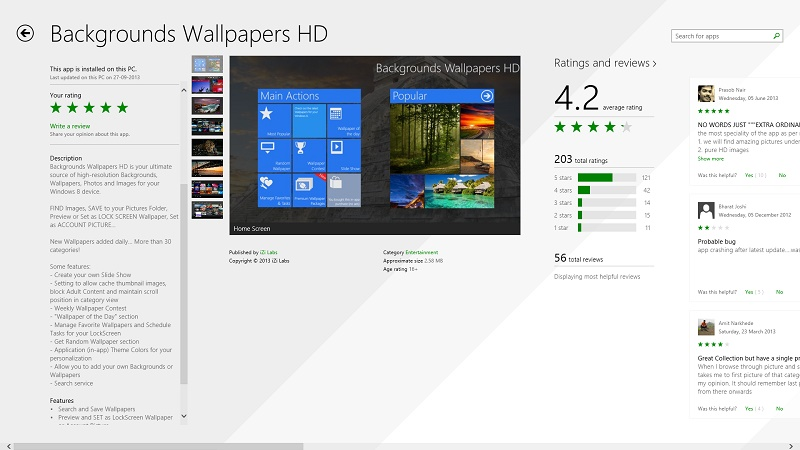Viewport: 800px width, 450px height.
Task: Click the 'Description' heading
Action: 66,158
